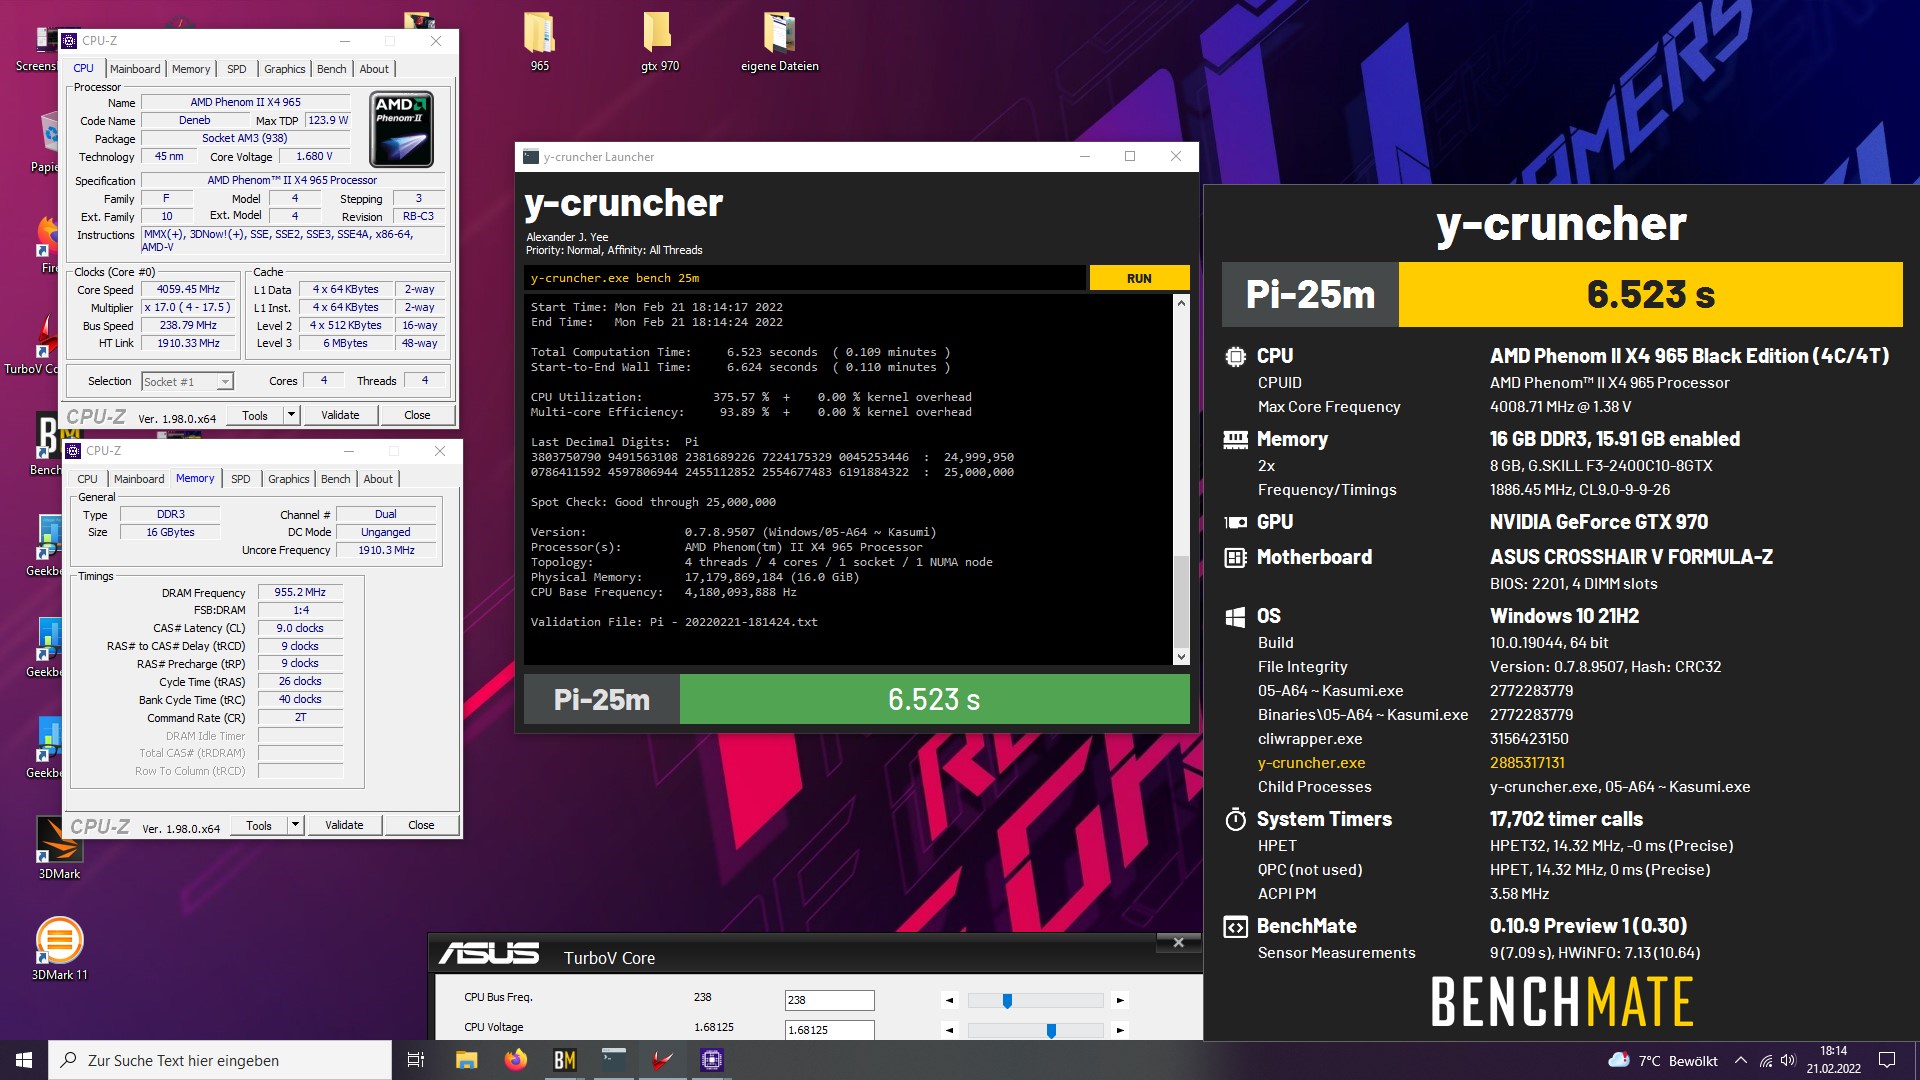Launch the 3DMark 11 desktop shortcut
The image size is (1920, 1080).
point(59,948)
